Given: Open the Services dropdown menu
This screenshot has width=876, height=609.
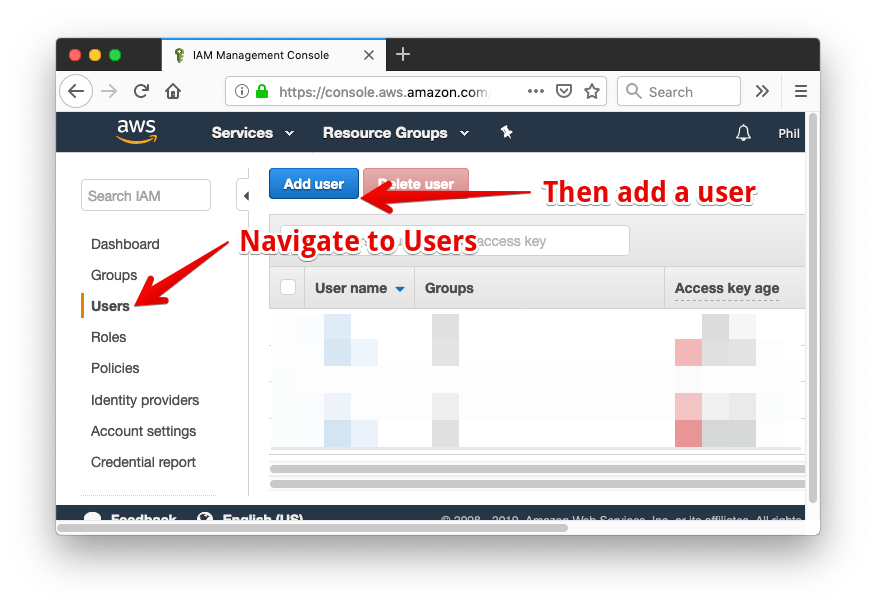Looking at the screenshot, I should (x=253, y=133).
